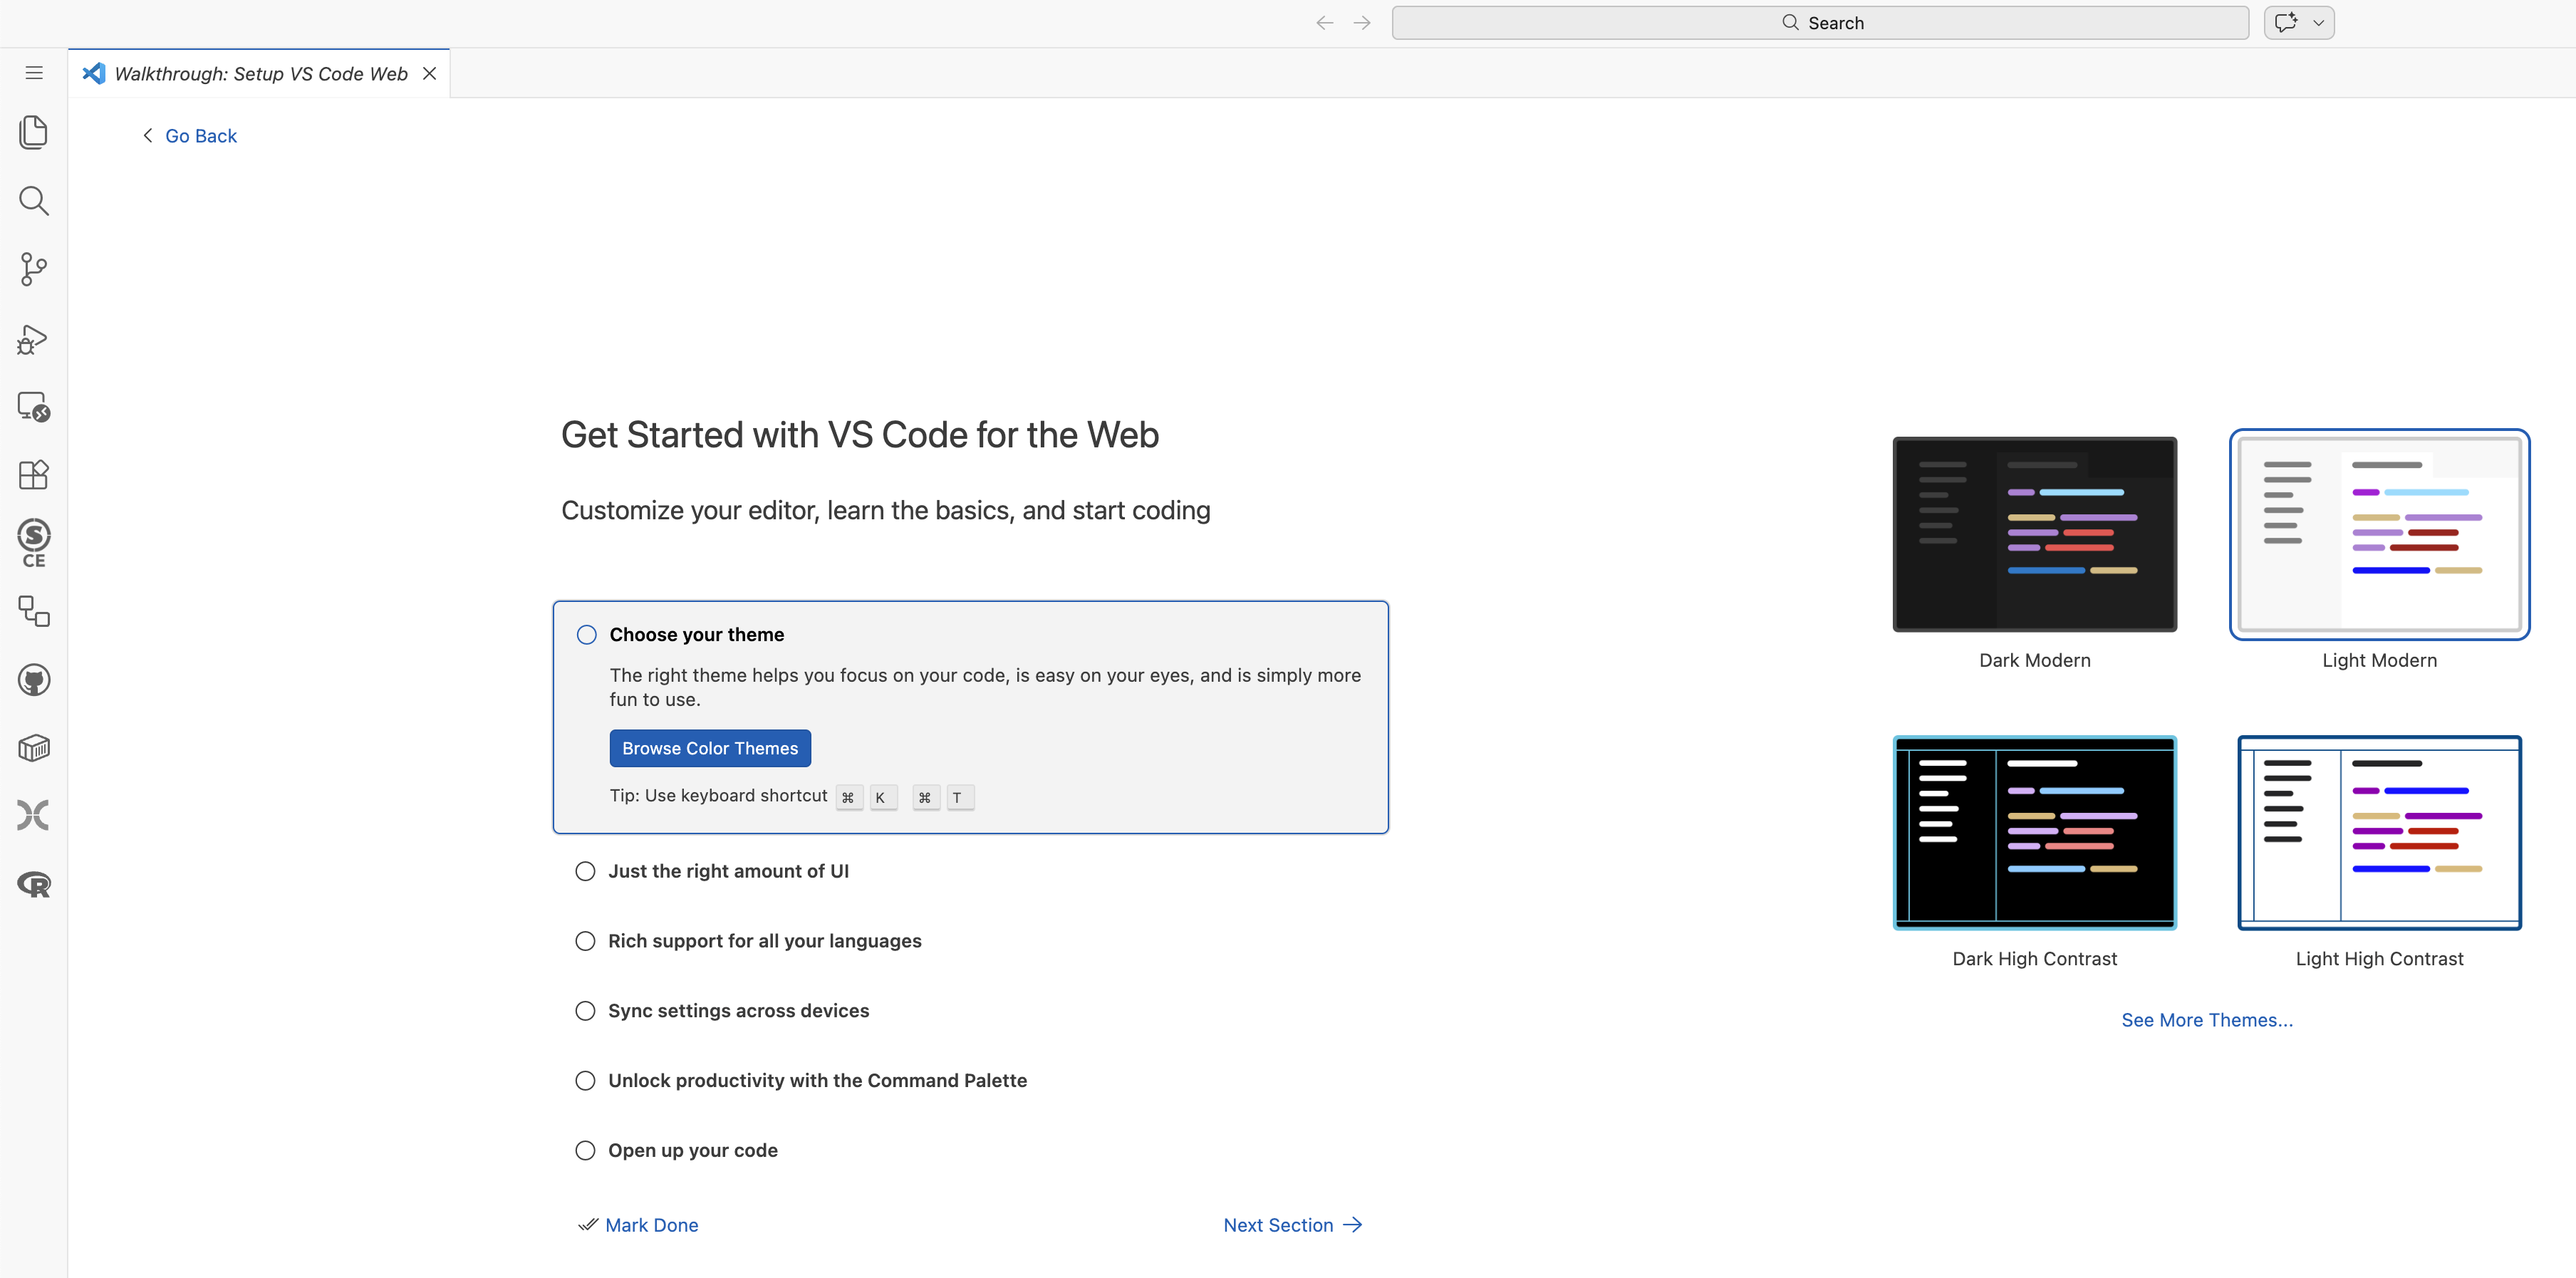This screenshot has height=1278, width=2576.
Task: Select the Dark Modern theme thumbnail
Action: [x=2034, y=534]
